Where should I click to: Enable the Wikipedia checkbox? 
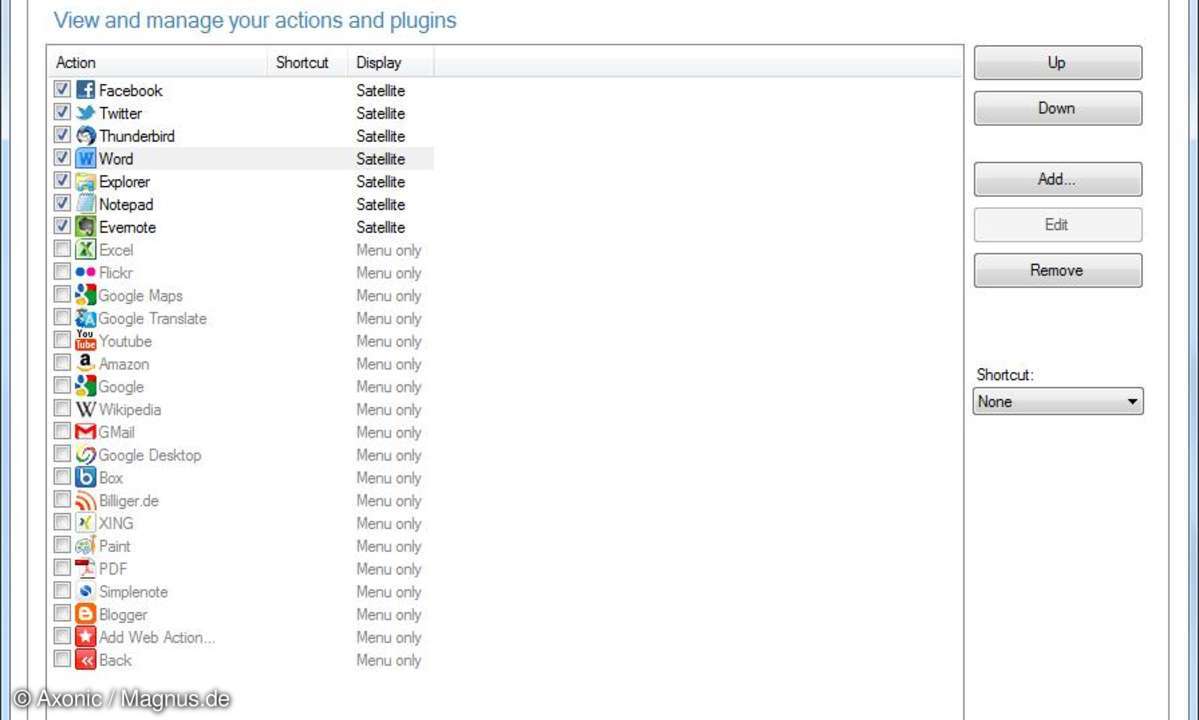(62, 409)
